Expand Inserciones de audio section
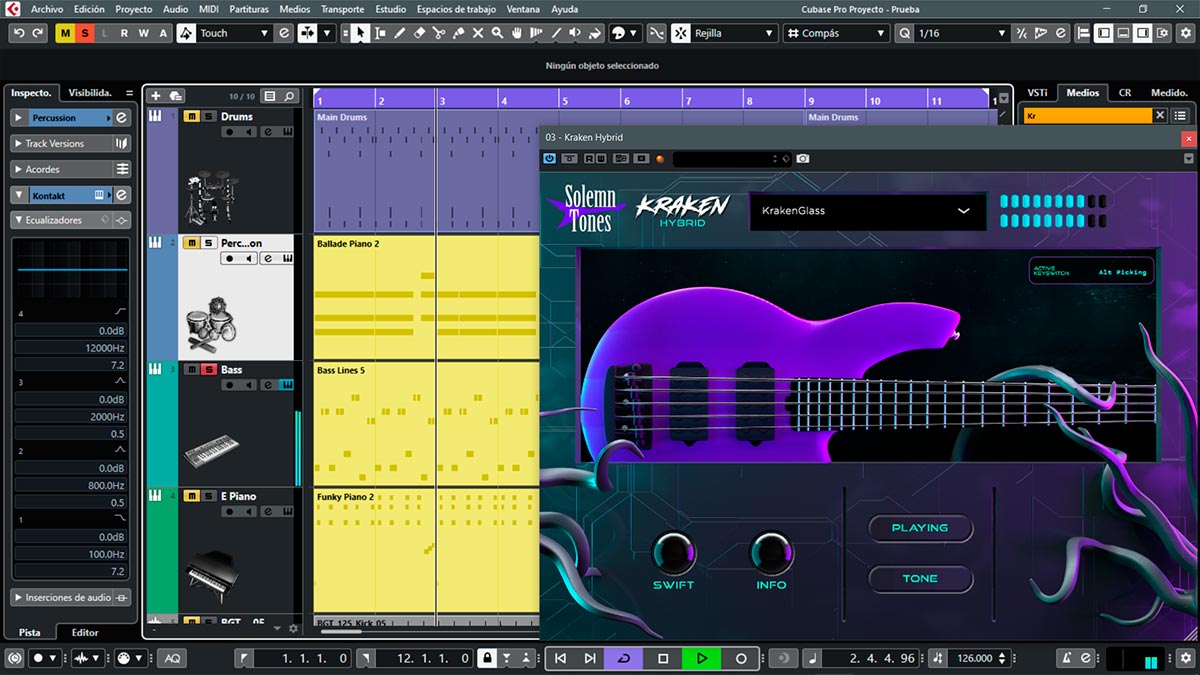This screenshot has width=1200, height=675. (x=19, y=598)
